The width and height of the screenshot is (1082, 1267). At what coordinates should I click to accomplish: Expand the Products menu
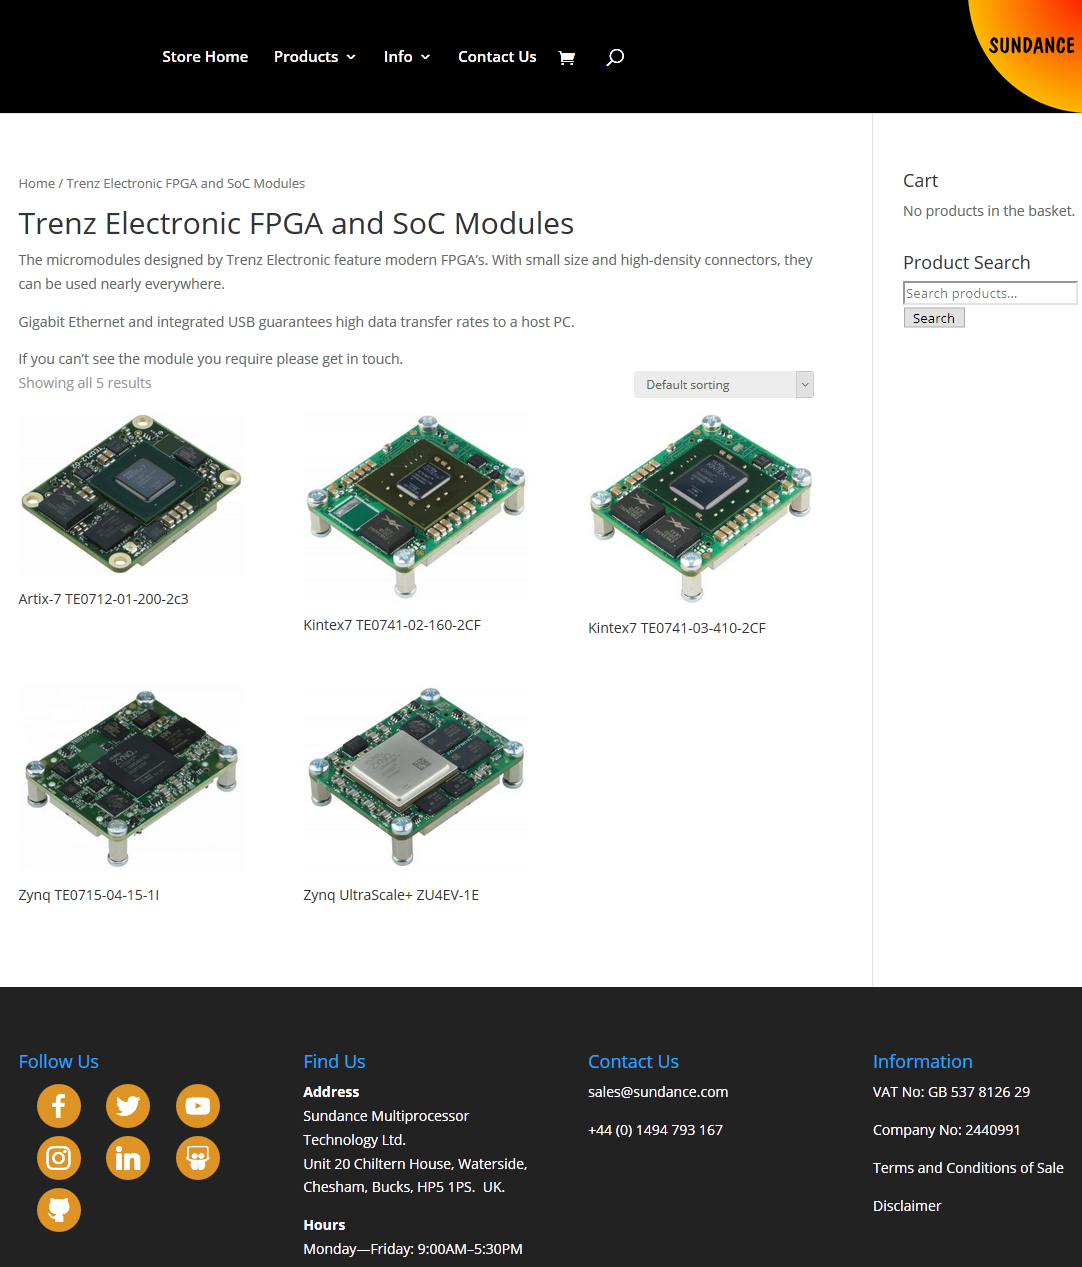315,57
